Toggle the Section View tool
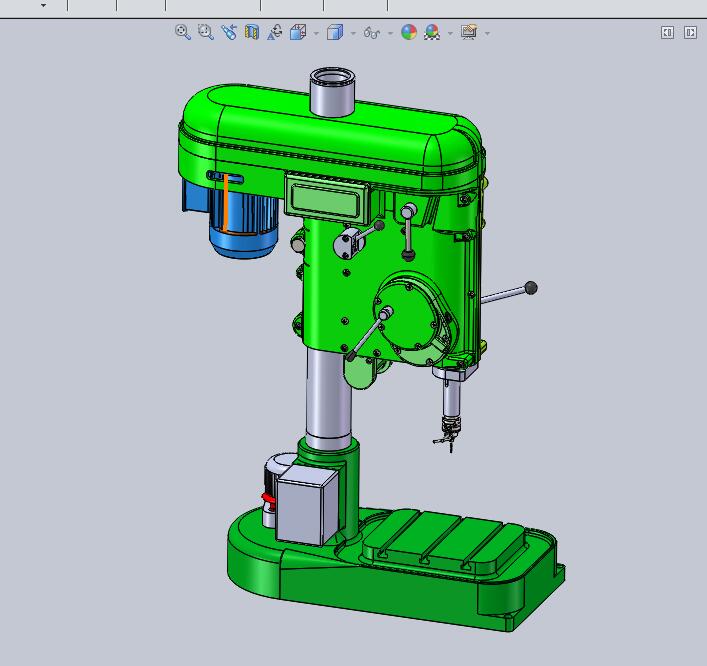Image resolution: width=707 pixels, height=666 pixels. tap(252, 32)
